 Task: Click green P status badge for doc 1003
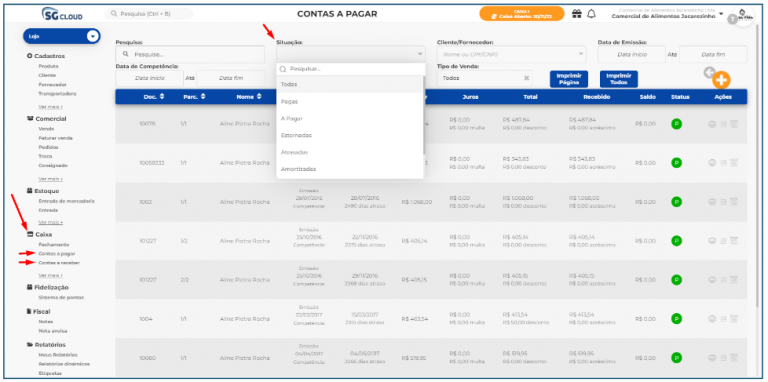point(676,202)
